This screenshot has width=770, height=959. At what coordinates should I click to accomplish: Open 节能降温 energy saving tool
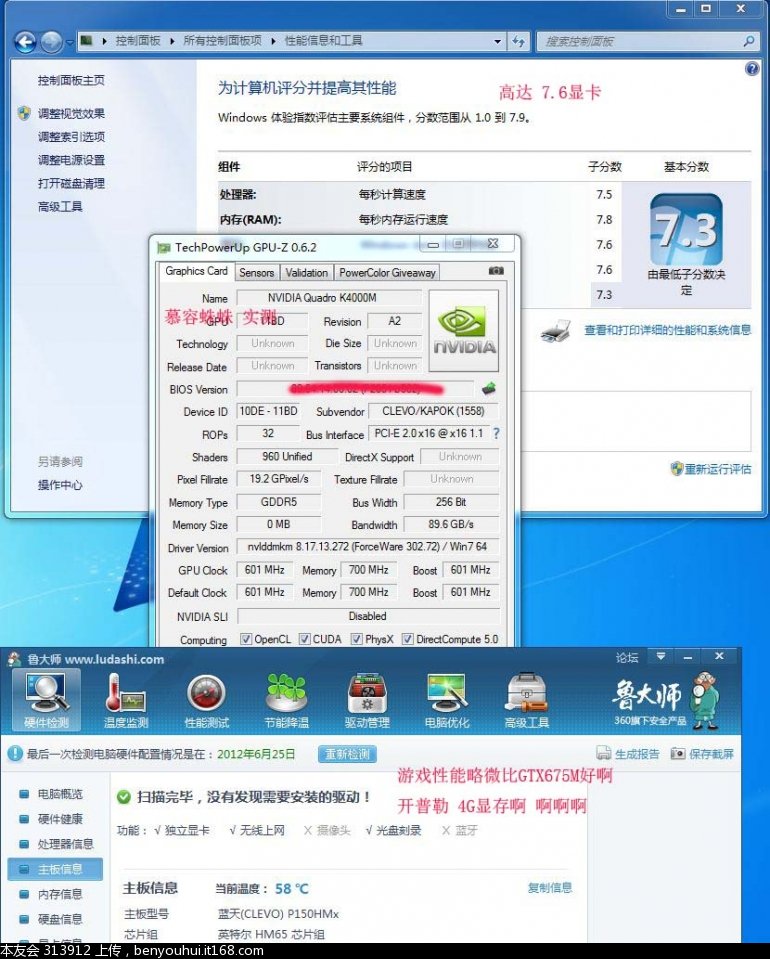point(286,701)
